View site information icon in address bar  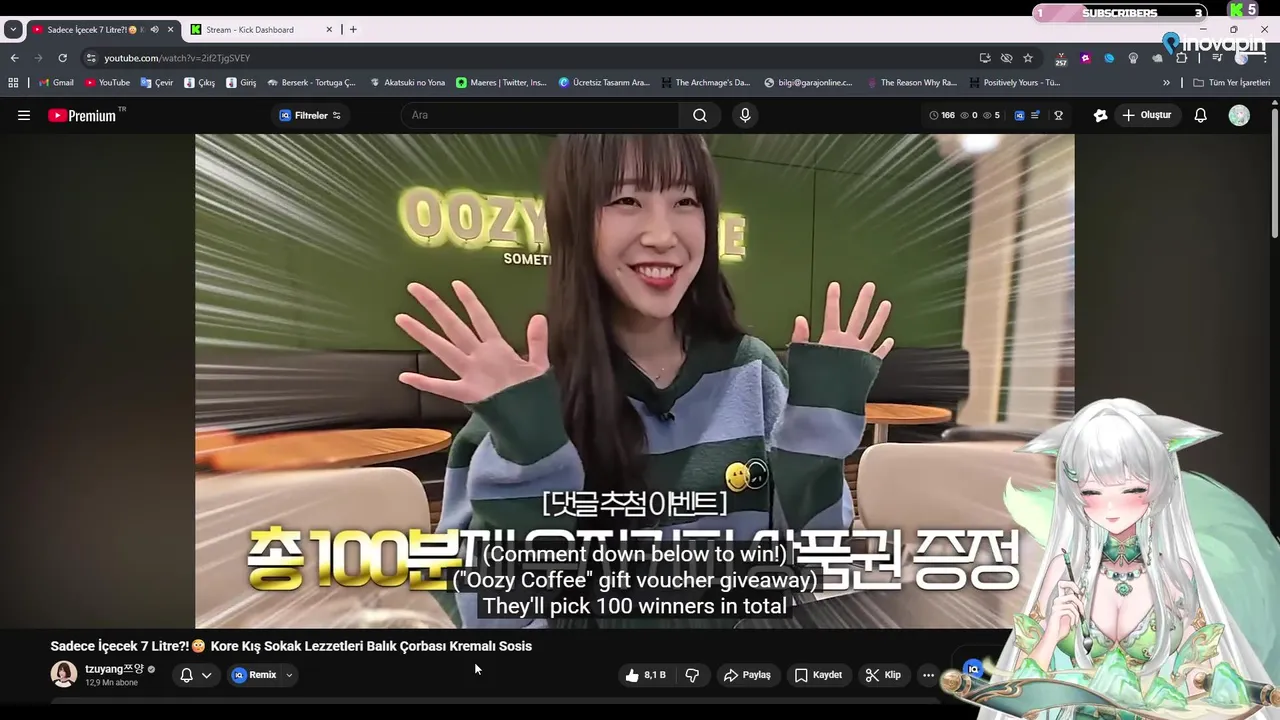pos(91,58)
